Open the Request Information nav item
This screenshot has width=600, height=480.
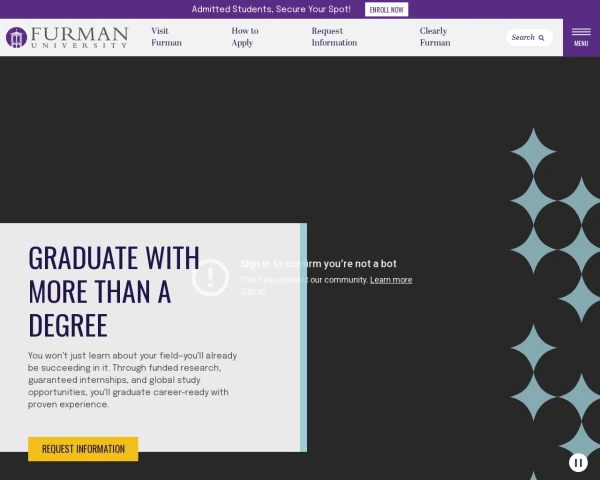pos(334,37)
